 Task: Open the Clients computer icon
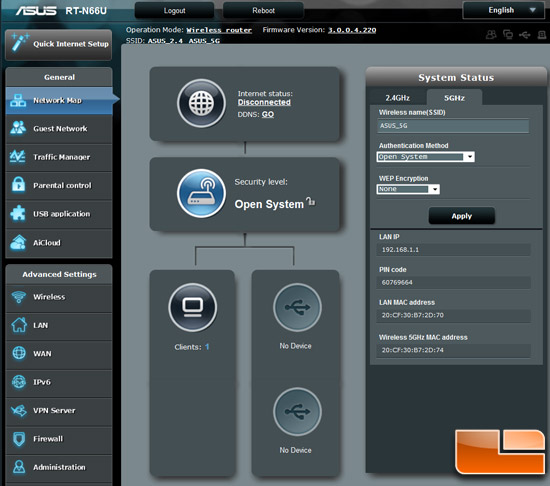click(x=193, y=307)
